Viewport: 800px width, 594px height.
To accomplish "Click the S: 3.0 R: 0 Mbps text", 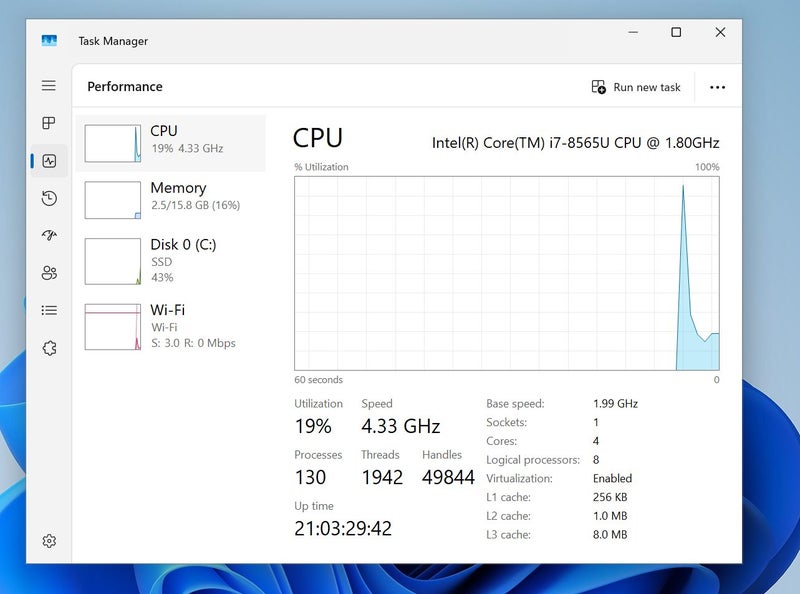I will tap(193, 343).
